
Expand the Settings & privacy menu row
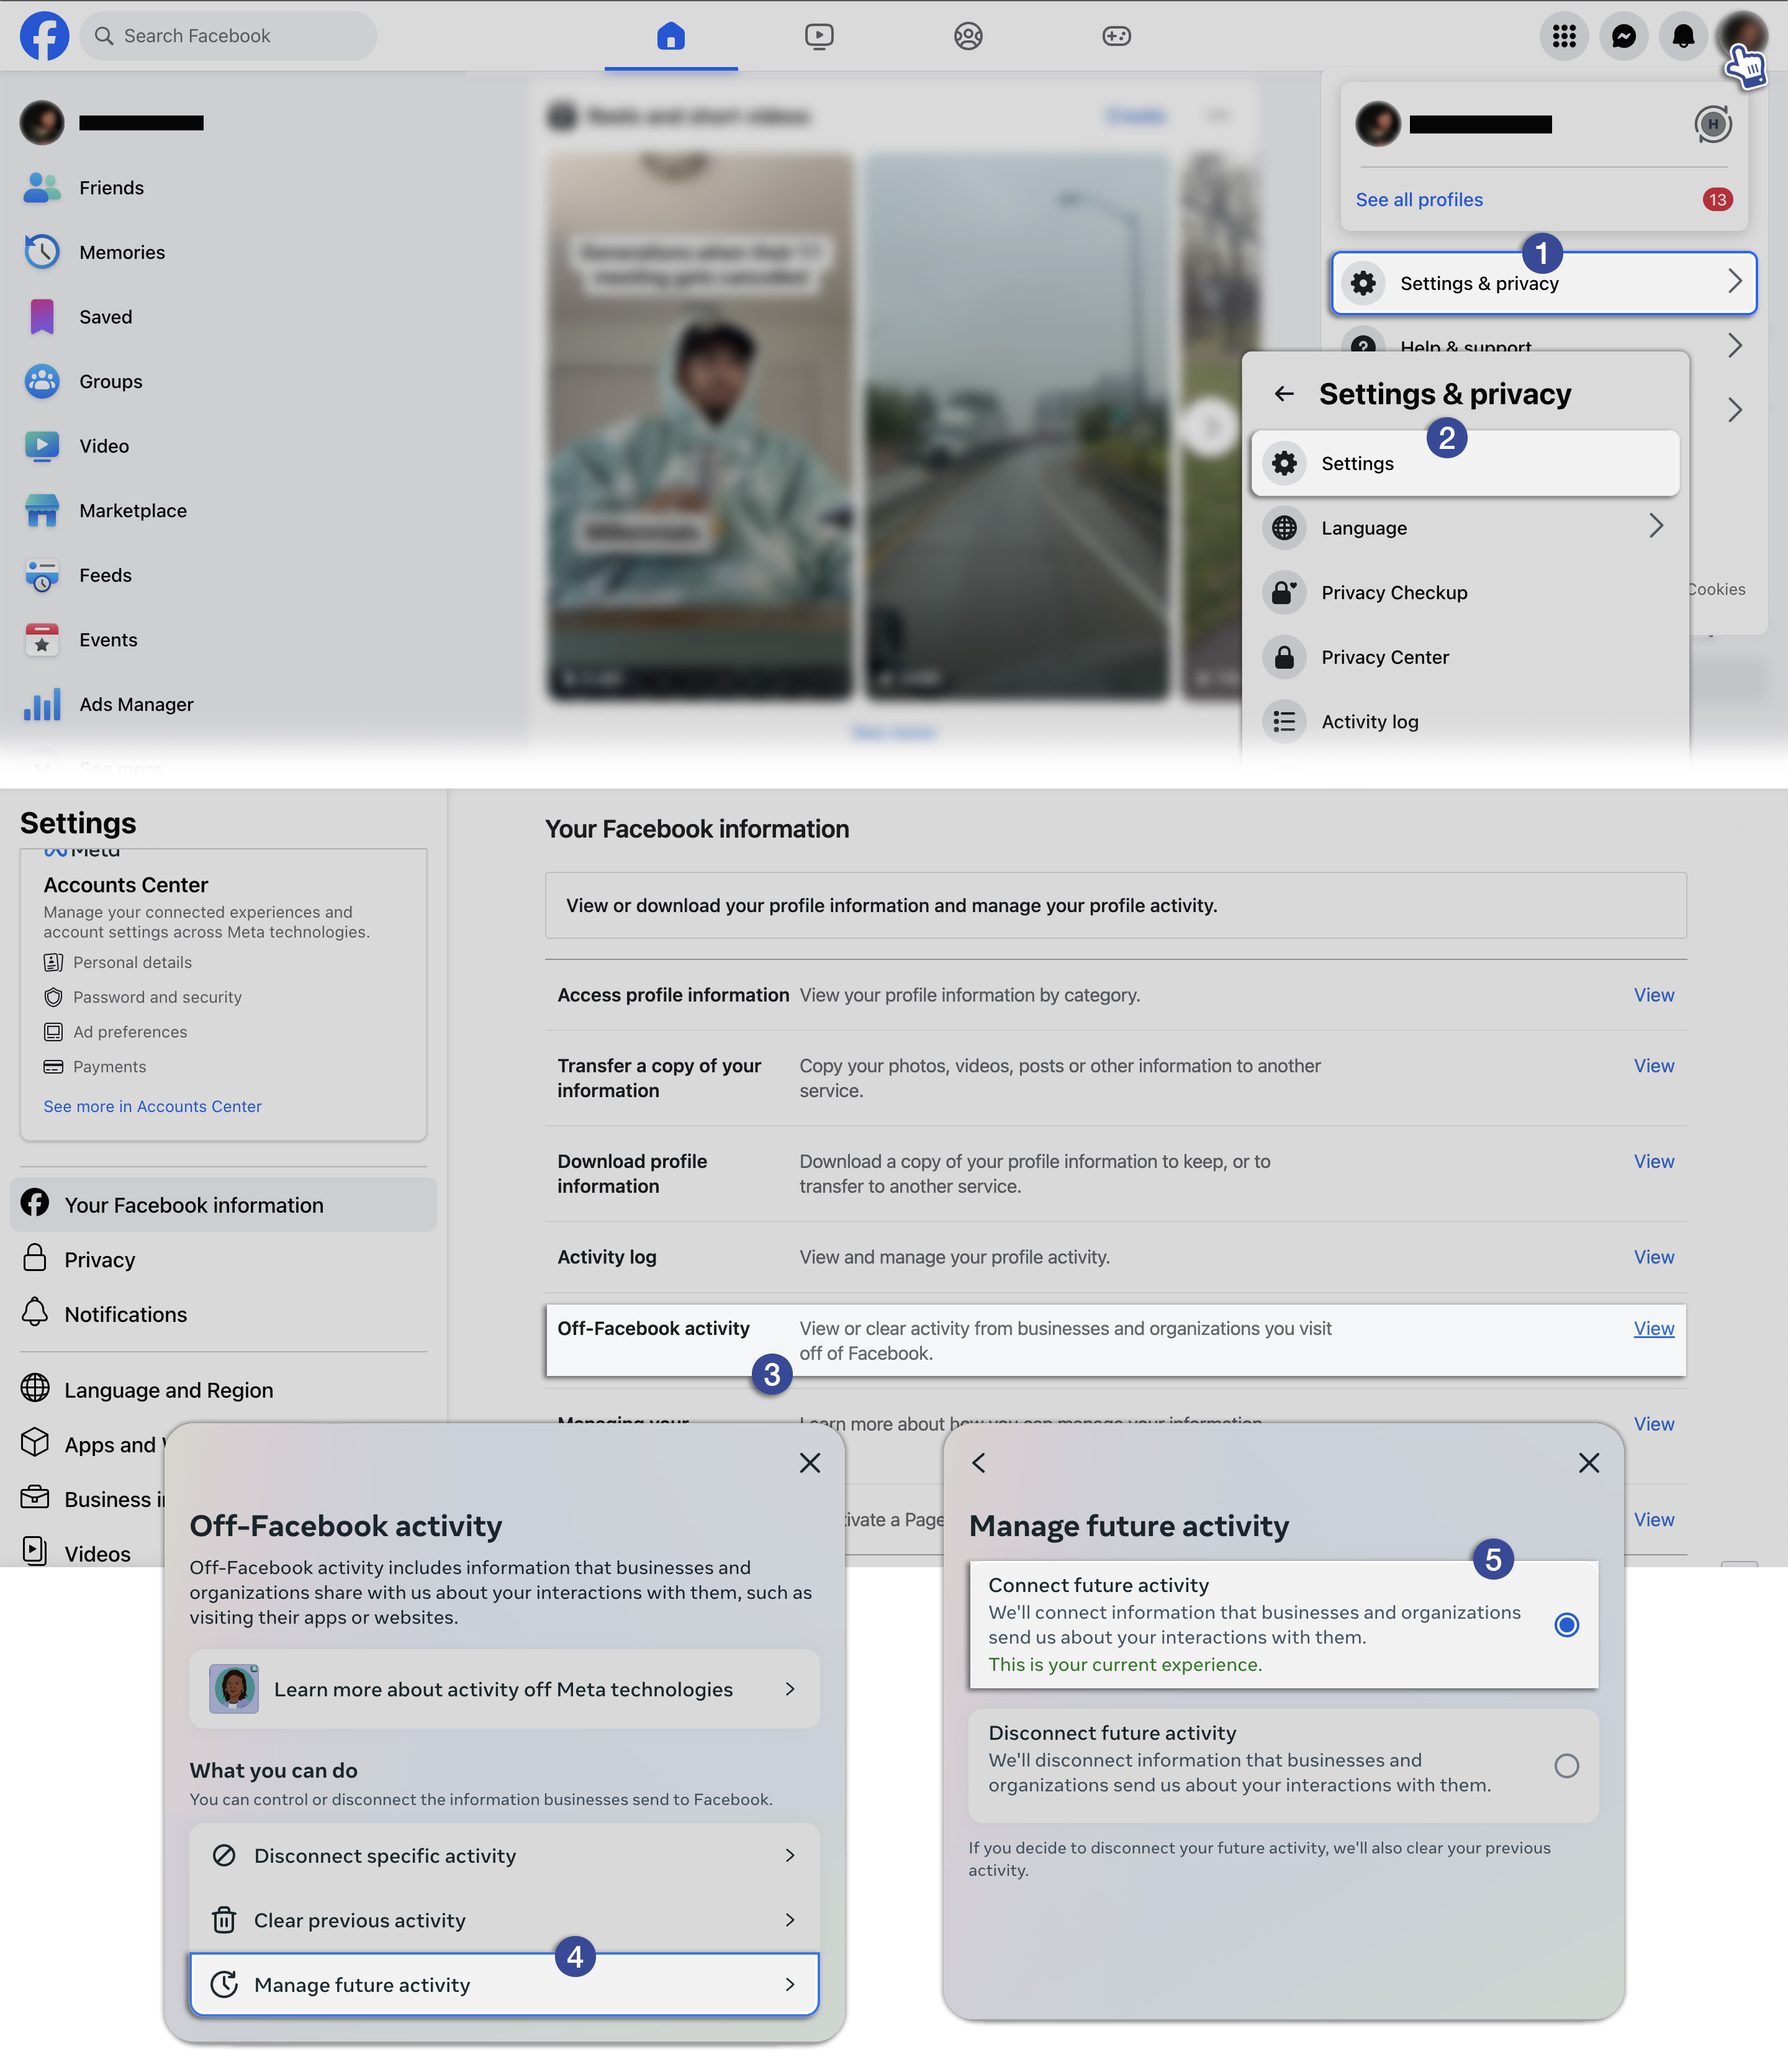point(1544,283)
